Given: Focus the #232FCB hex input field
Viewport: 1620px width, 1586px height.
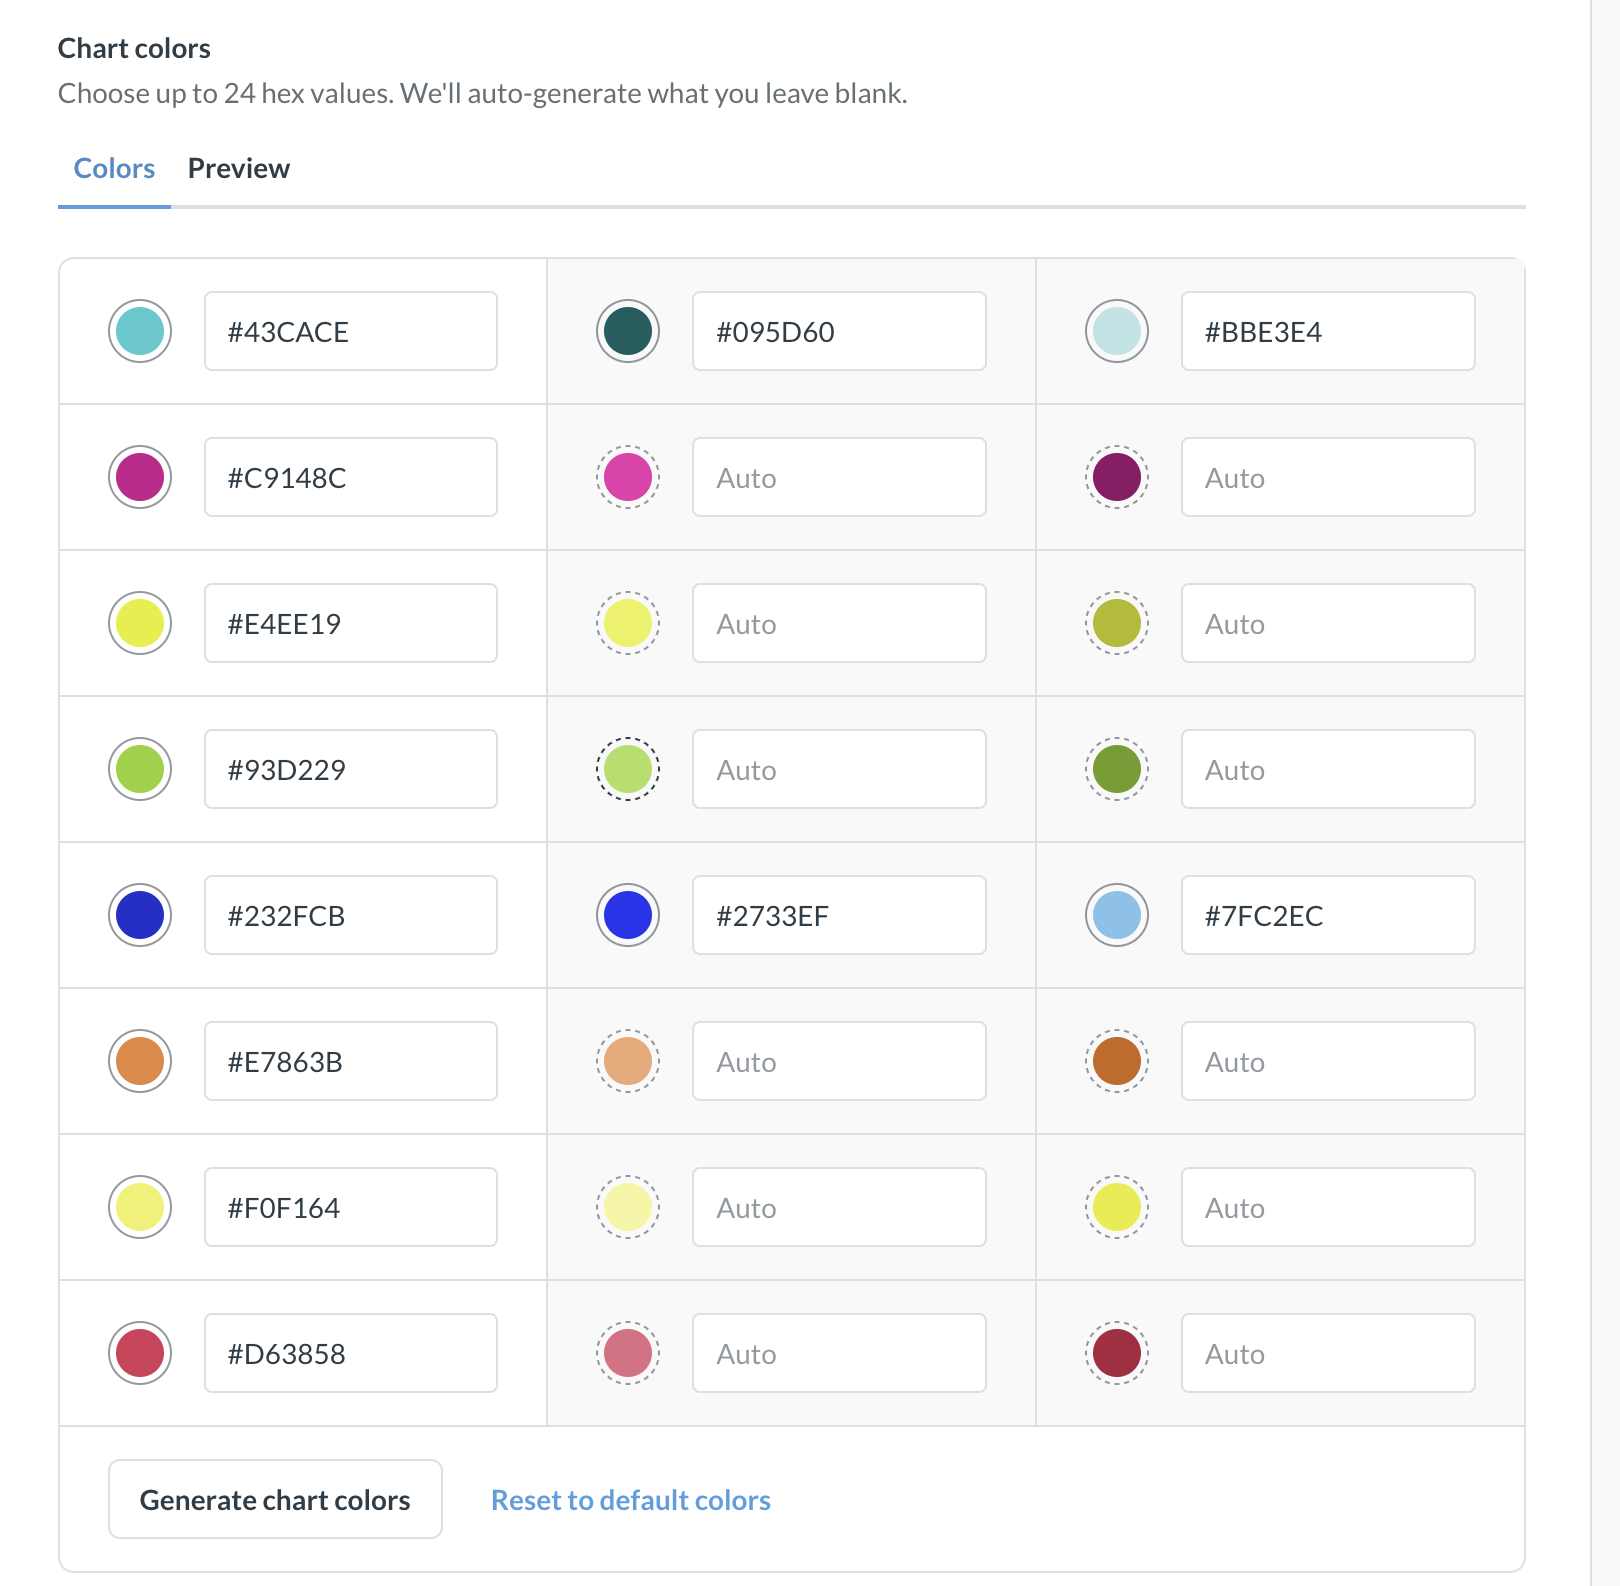Looking at the screenshot, I should click(350, 915).
